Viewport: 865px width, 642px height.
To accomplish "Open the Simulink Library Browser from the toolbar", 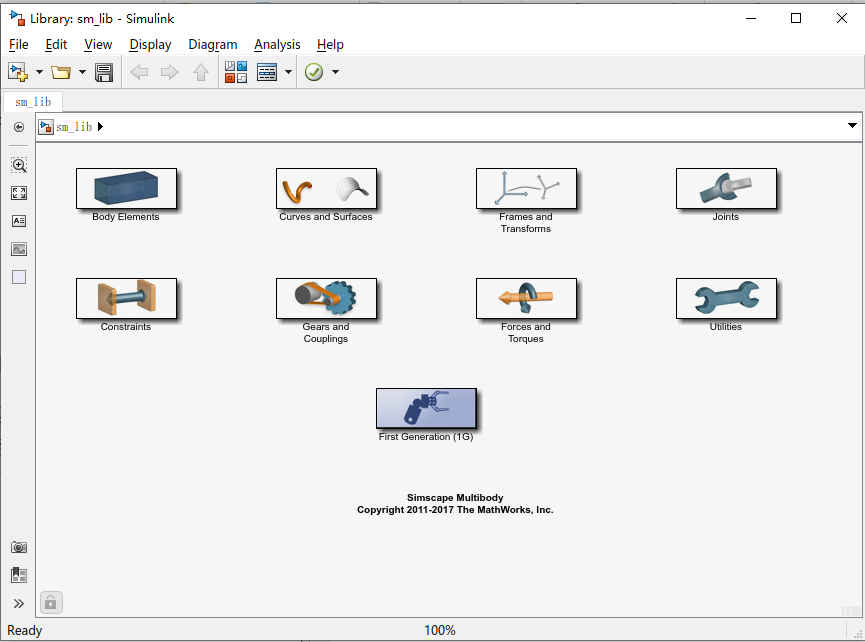I will pyautogui.click(x=236, y=71).
